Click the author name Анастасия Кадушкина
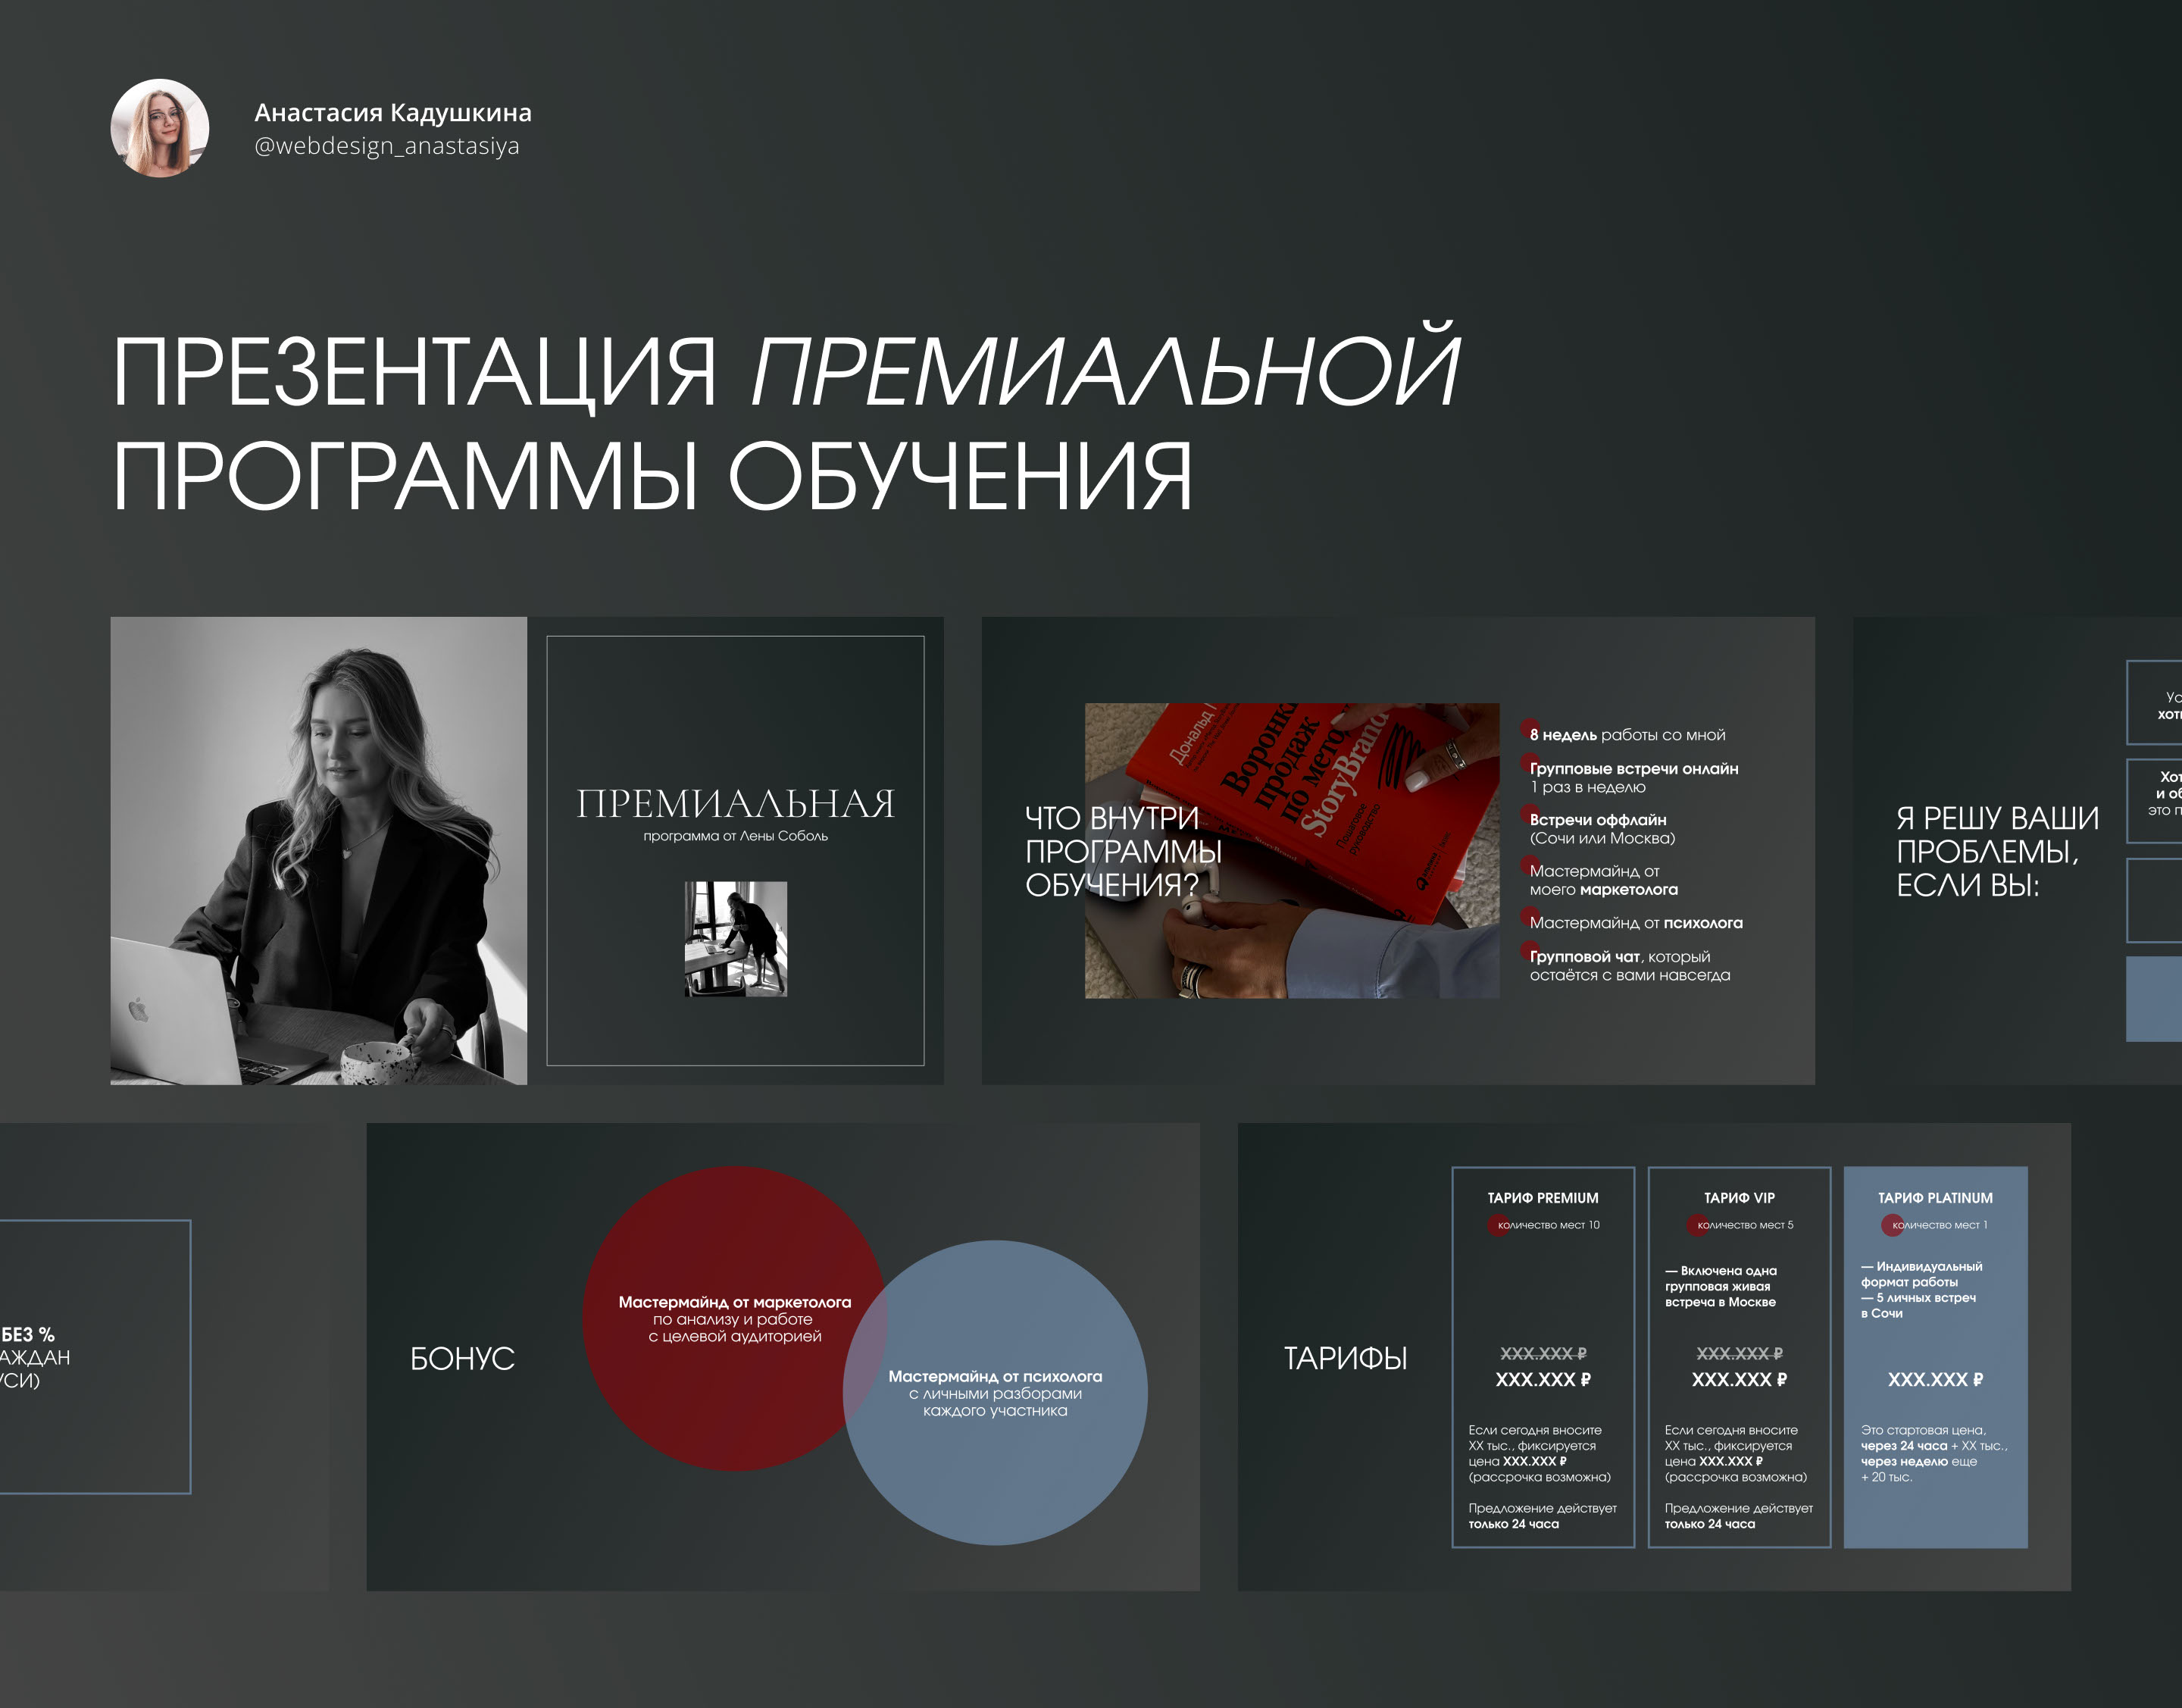Viewport: 2182px width, 1708px height. pyautogui.click(x=392, y=112)
